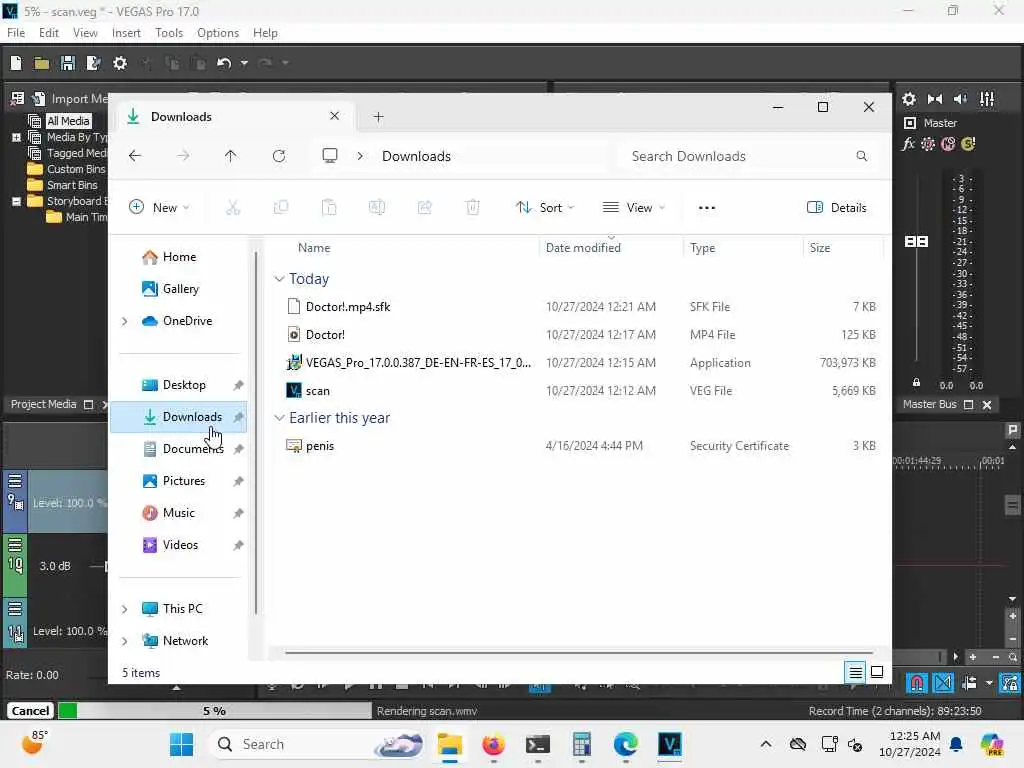Open the Insert menu in VEGAS
Image resolution: width=1024 pixels, height=768 pixels.
coord(126,33)
